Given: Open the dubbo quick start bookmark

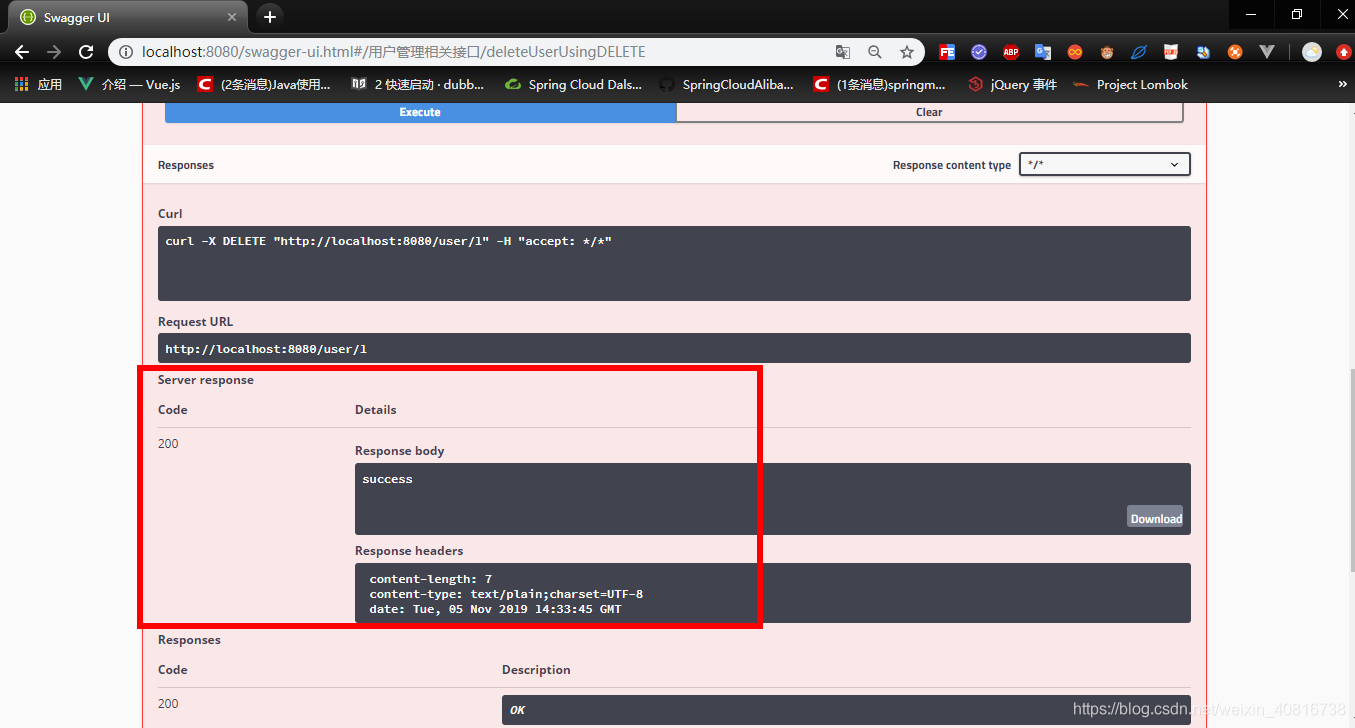Looking at the screenshot, I should point(418,85).
